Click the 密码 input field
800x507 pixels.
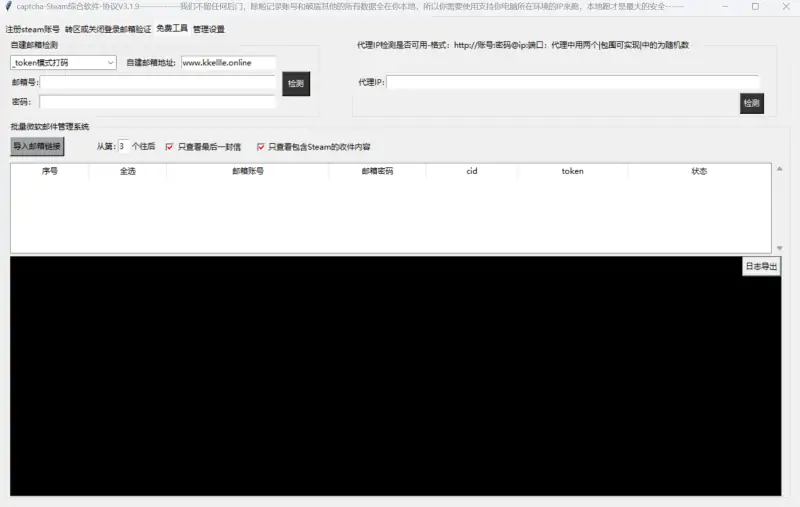click(157, 101)
